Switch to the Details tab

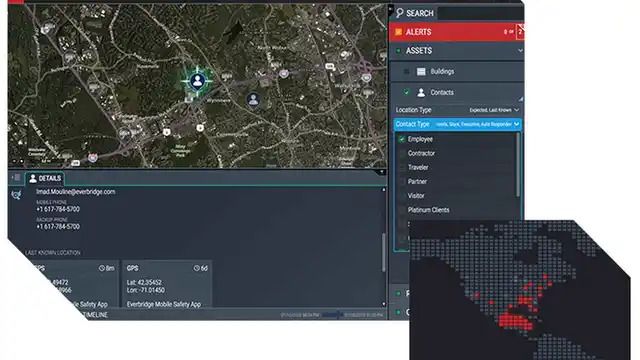[x=45, y=178]
